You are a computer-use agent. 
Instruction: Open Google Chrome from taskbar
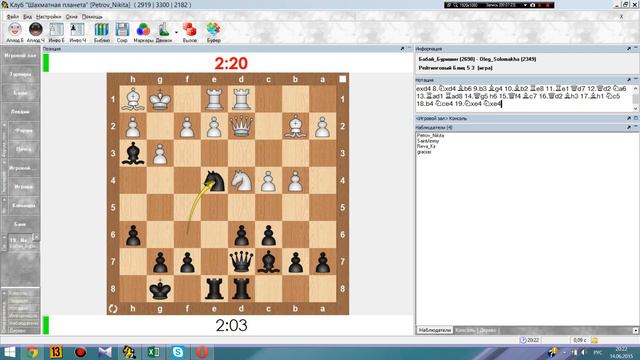click(x=32, y=352)
